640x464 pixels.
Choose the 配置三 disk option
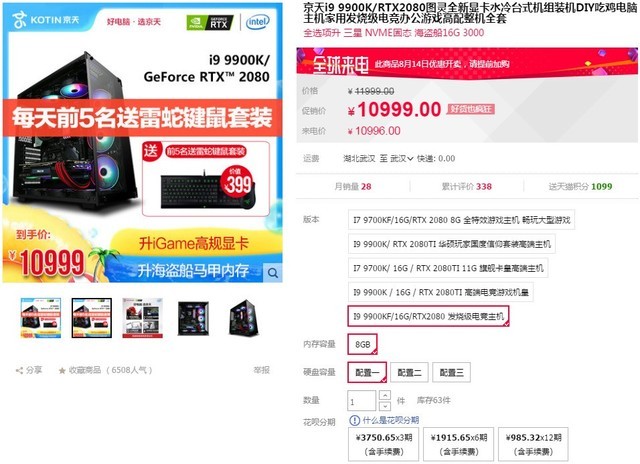tap(451, 372)
